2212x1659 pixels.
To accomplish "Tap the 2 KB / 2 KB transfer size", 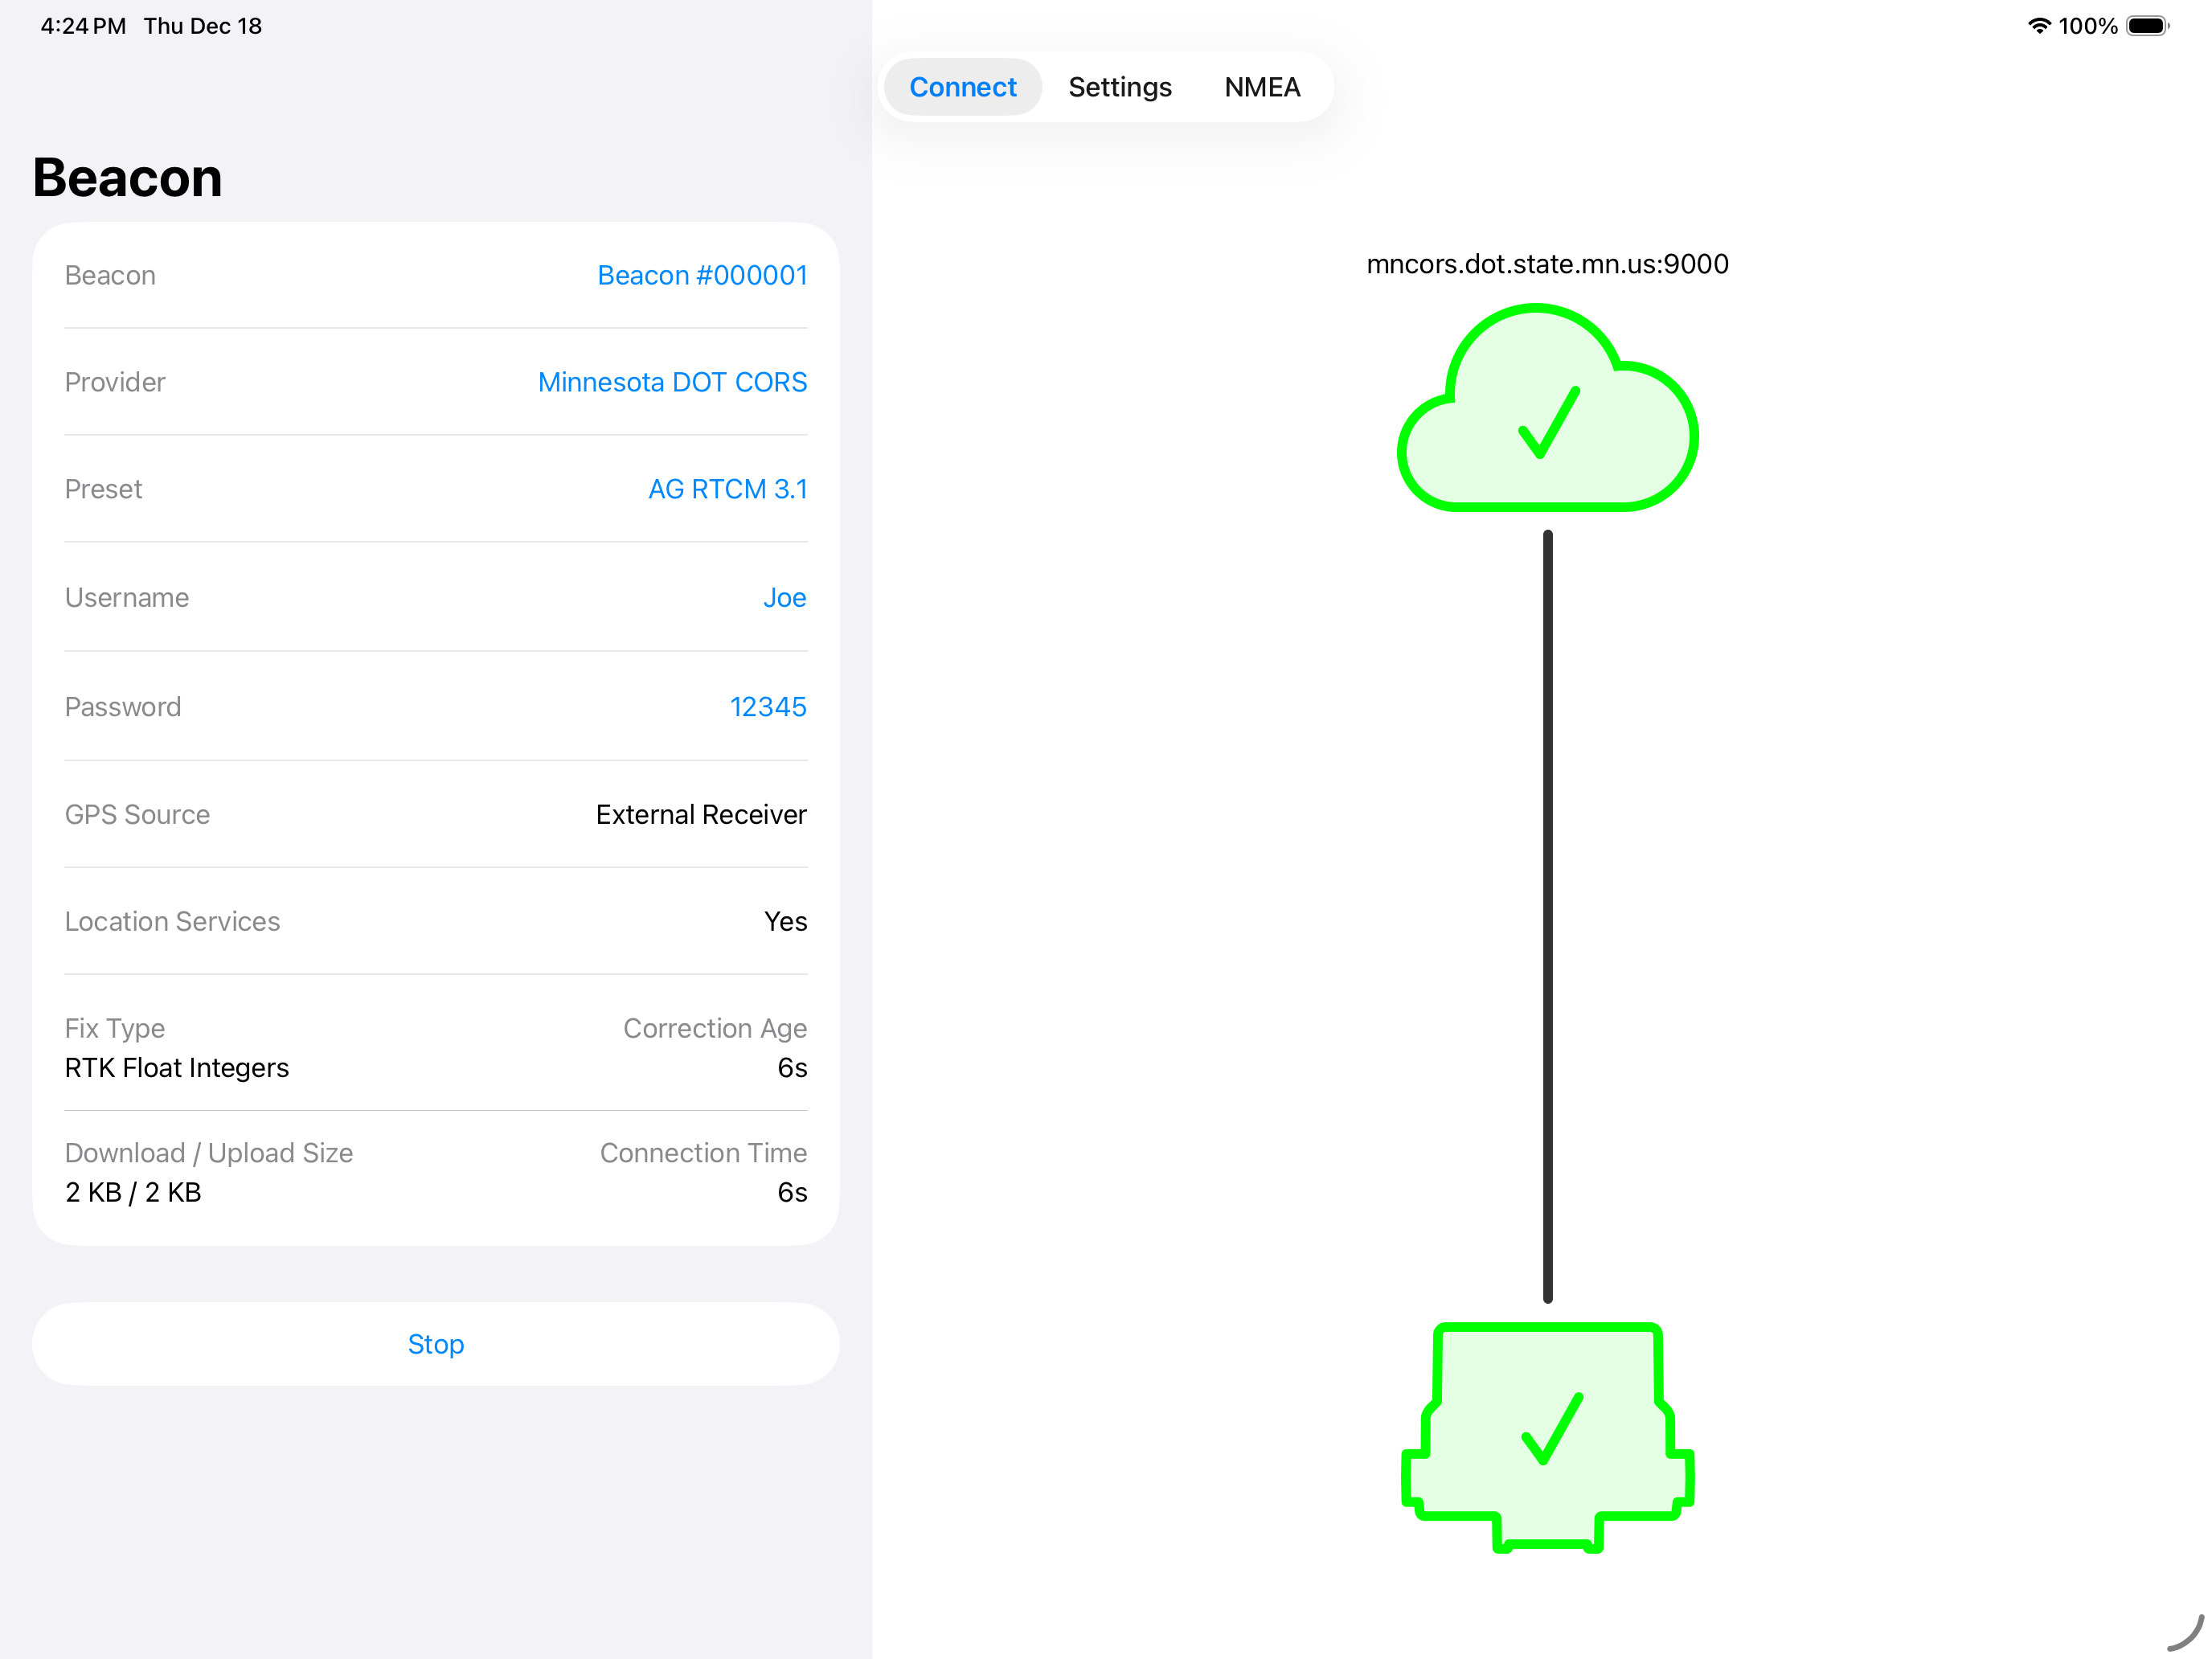I will 133,1192.
